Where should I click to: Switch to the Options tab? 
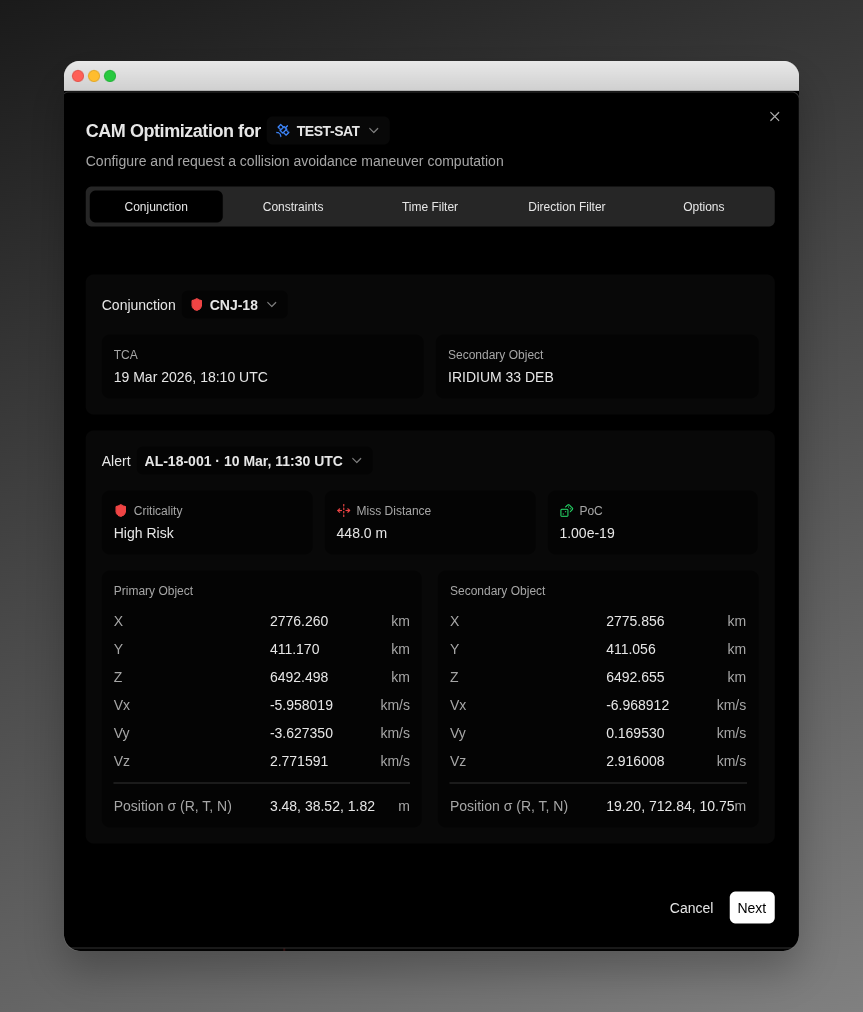[x=704, y=207]
